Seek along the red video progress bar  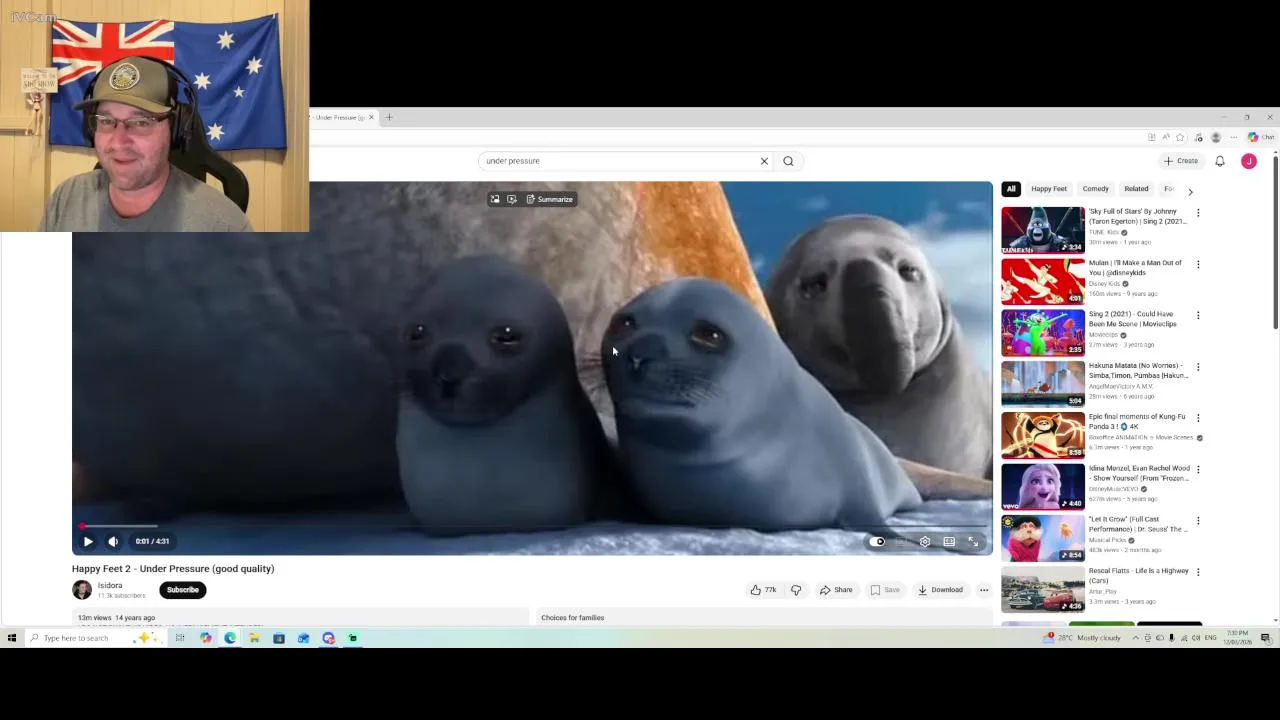click(532, 525)
